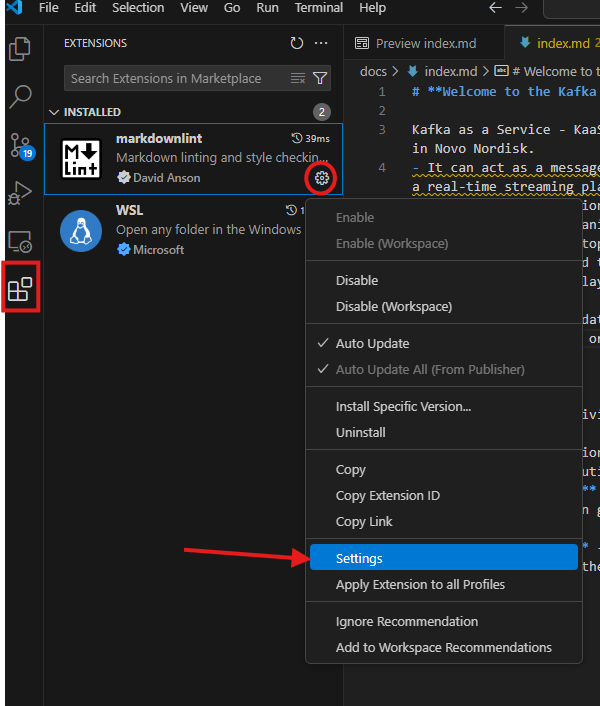Open the Go menu
Image resolution: width=600 pixels, height=706 pixels.
(x=232, y=8)
